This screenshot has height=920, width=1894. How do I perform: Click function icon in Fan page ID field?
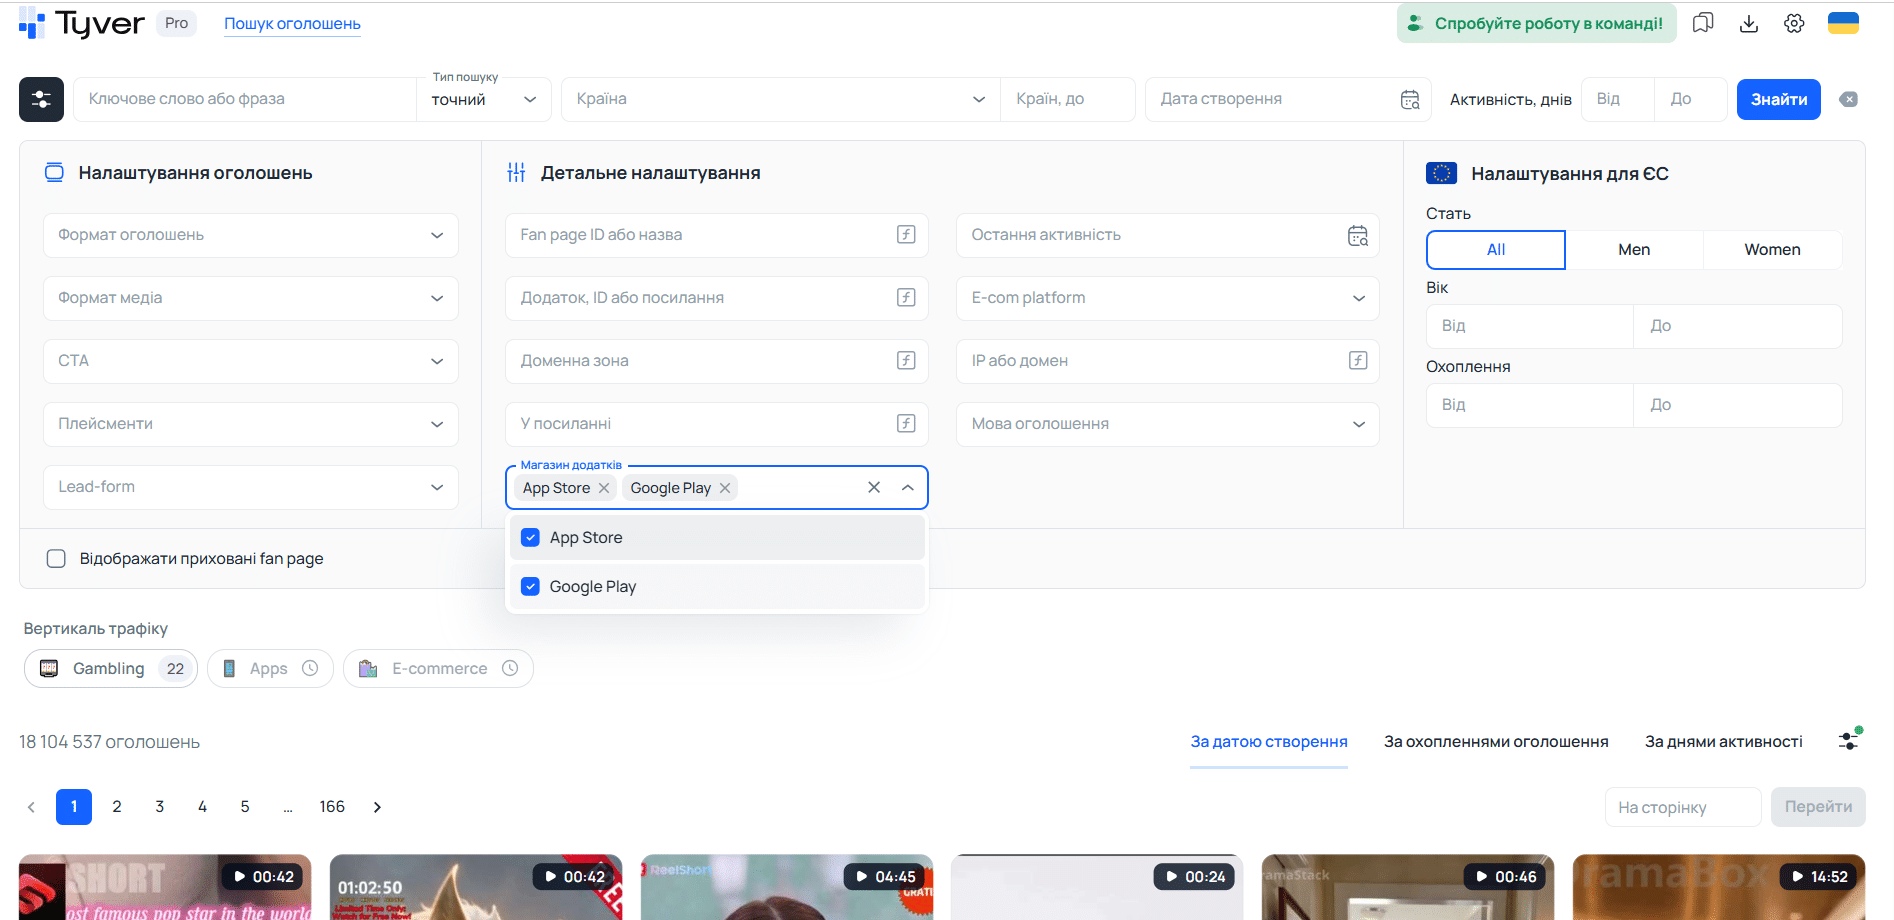[906, 235]
